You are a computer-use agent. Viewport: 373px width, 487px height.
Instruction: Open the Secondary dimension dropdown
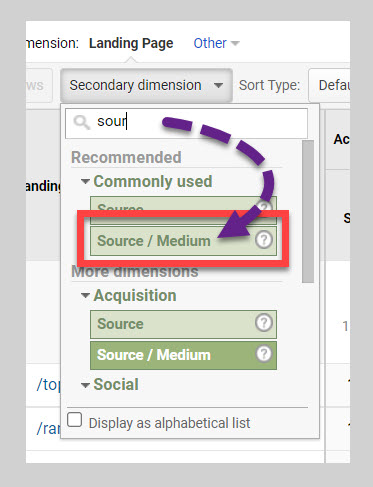146,85
